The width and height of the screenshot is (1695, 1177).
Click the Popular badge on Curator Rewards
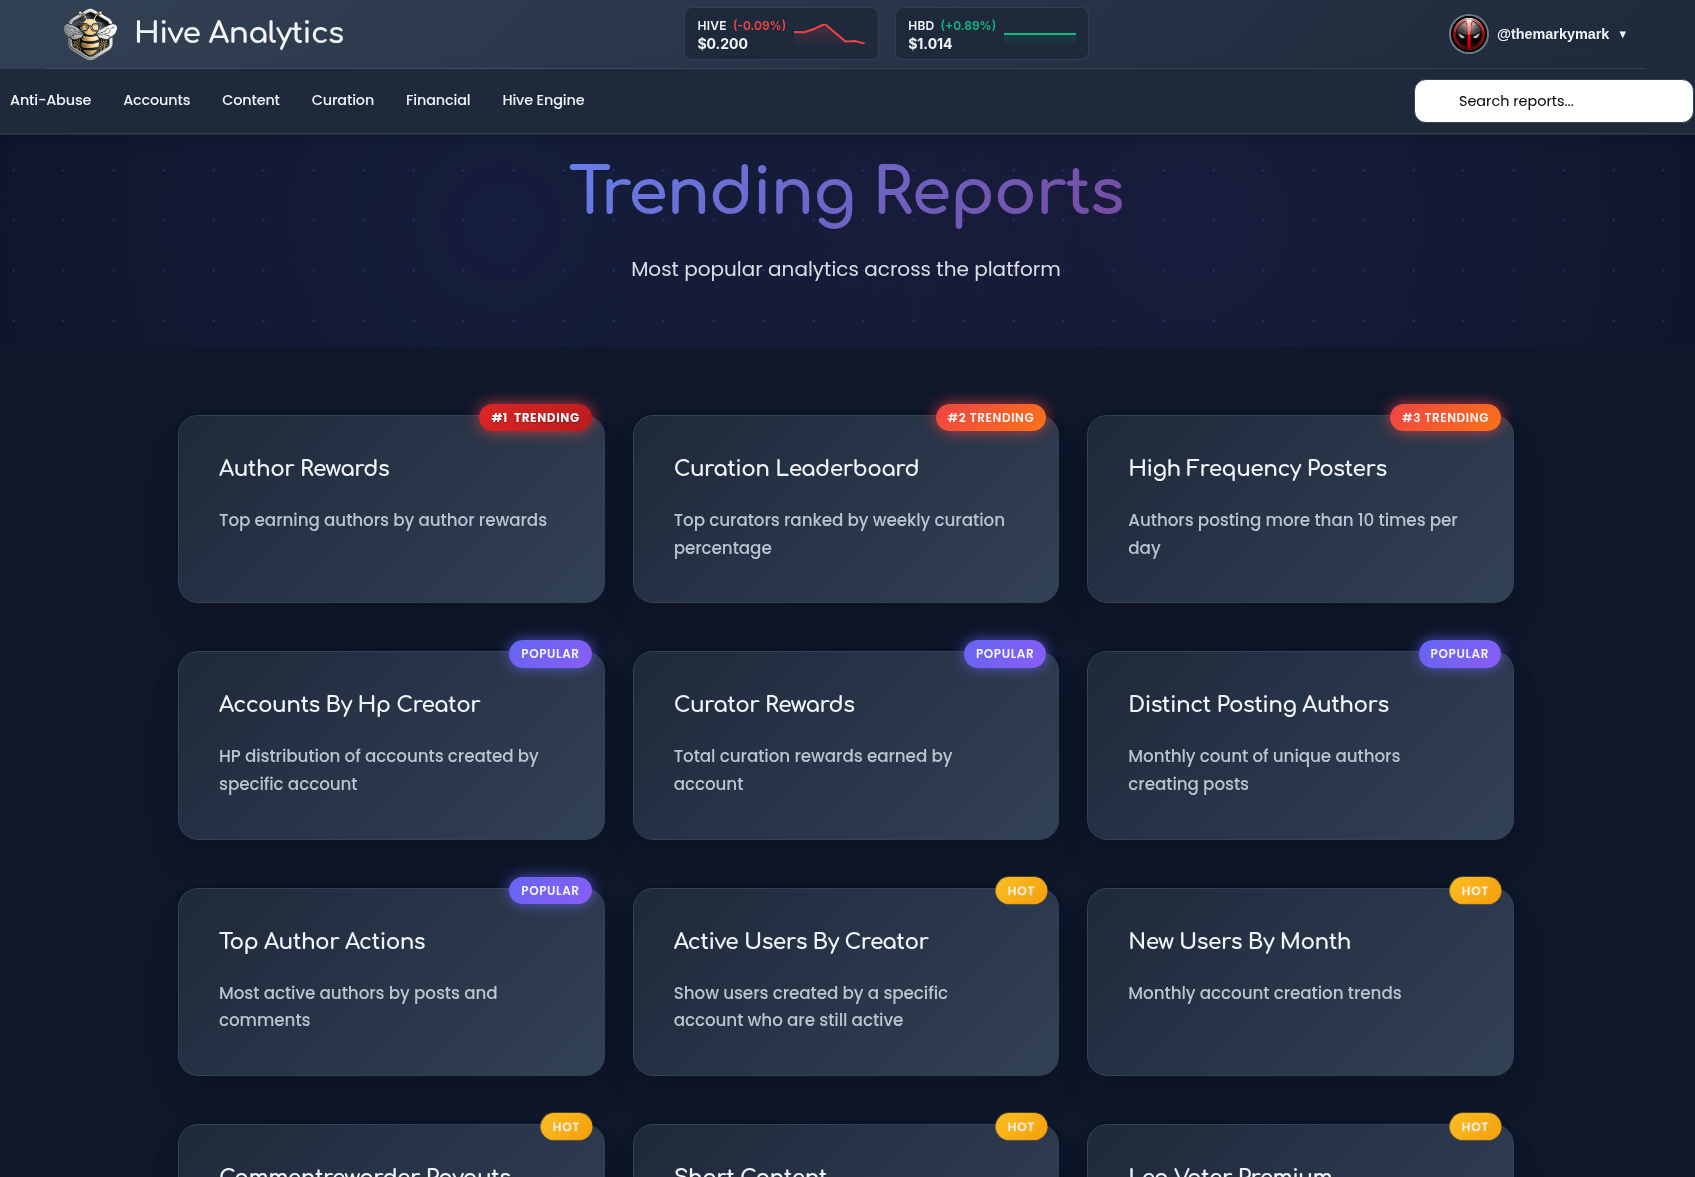click(x=1004, y=654)
